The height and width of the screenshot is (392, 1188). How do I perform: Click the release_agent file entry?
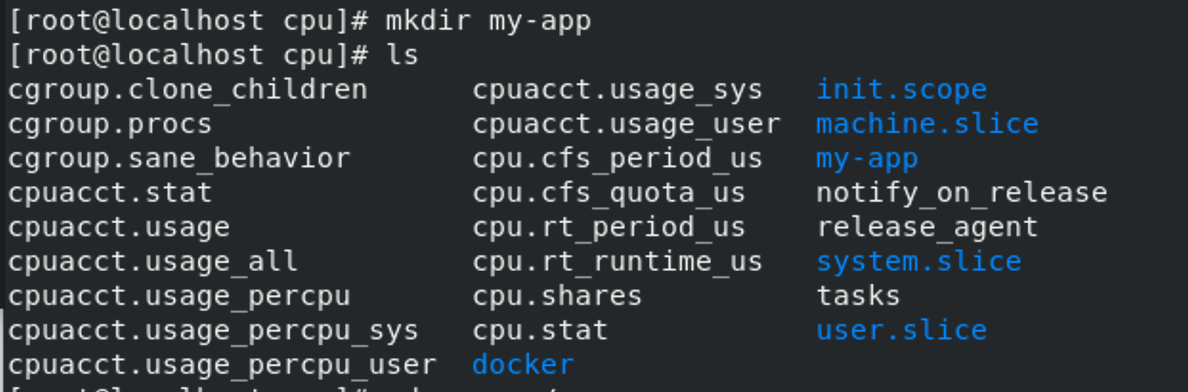(927, 227)
